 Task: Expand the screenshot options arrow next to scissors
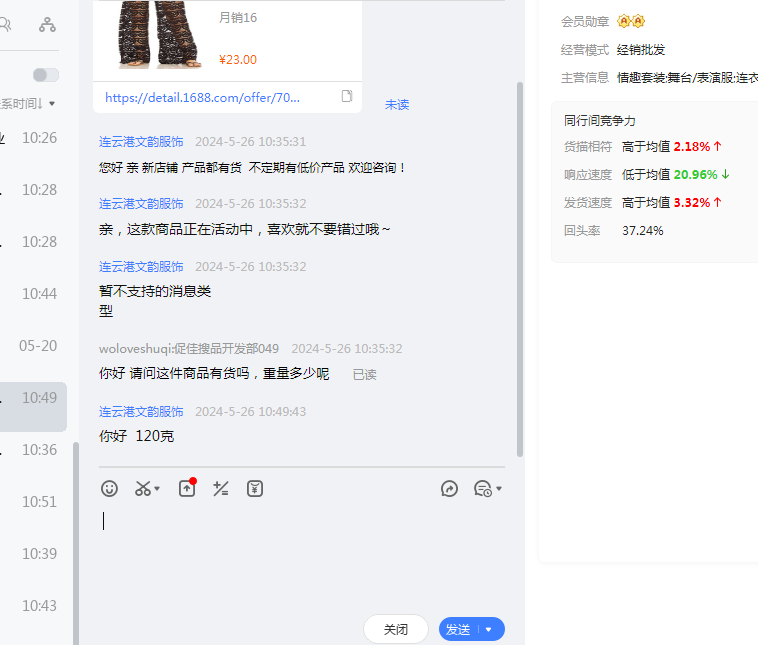pyautogui.click(x=157, y=489)
